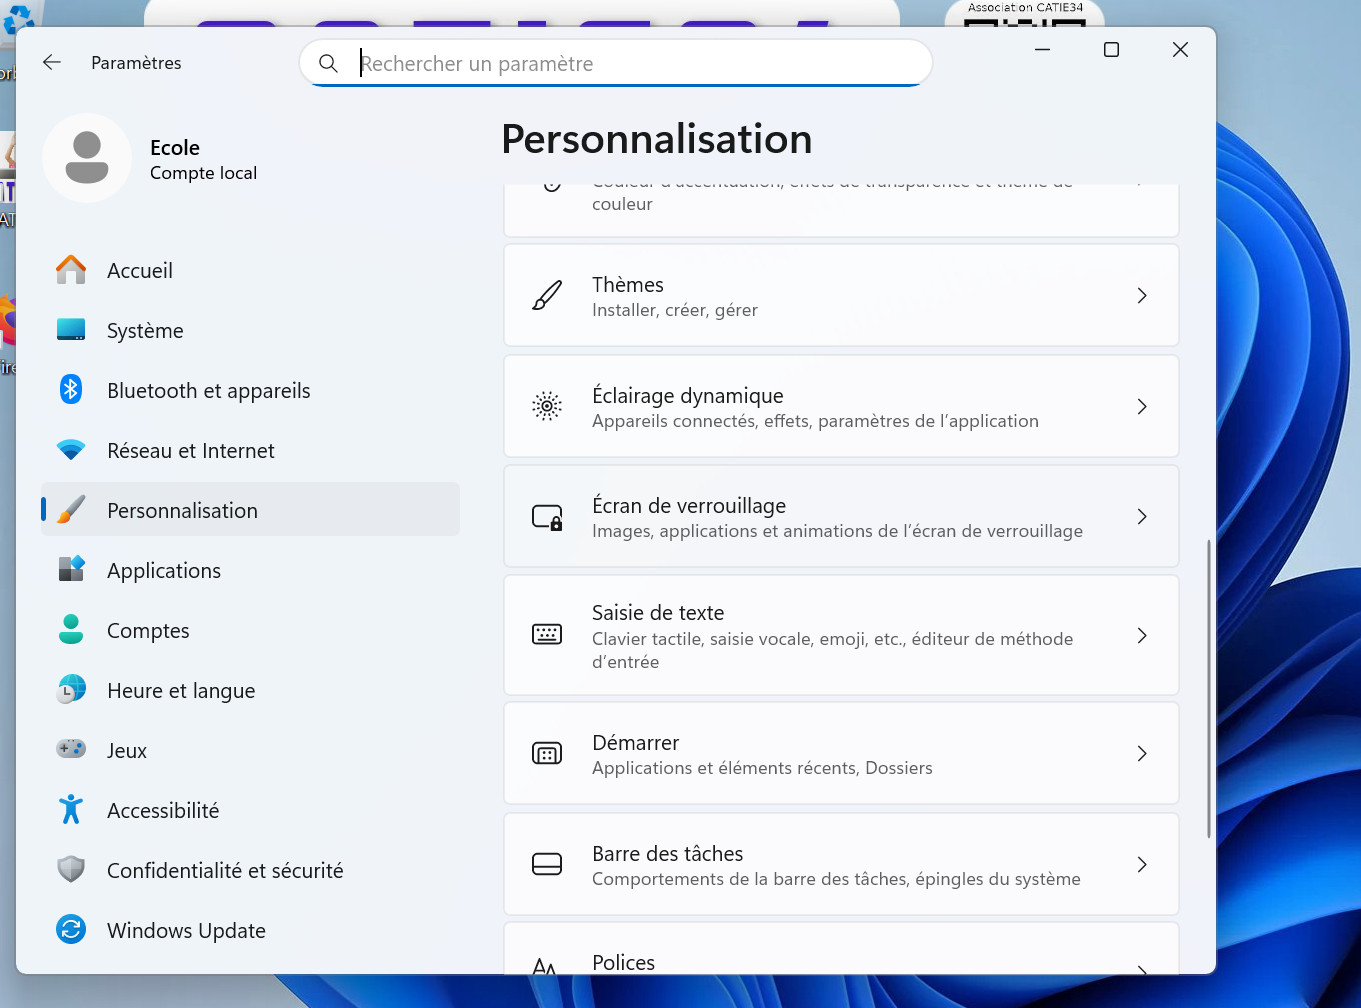
Task: Open Applications from the sidebar
Action: click(x=164, y=571)
